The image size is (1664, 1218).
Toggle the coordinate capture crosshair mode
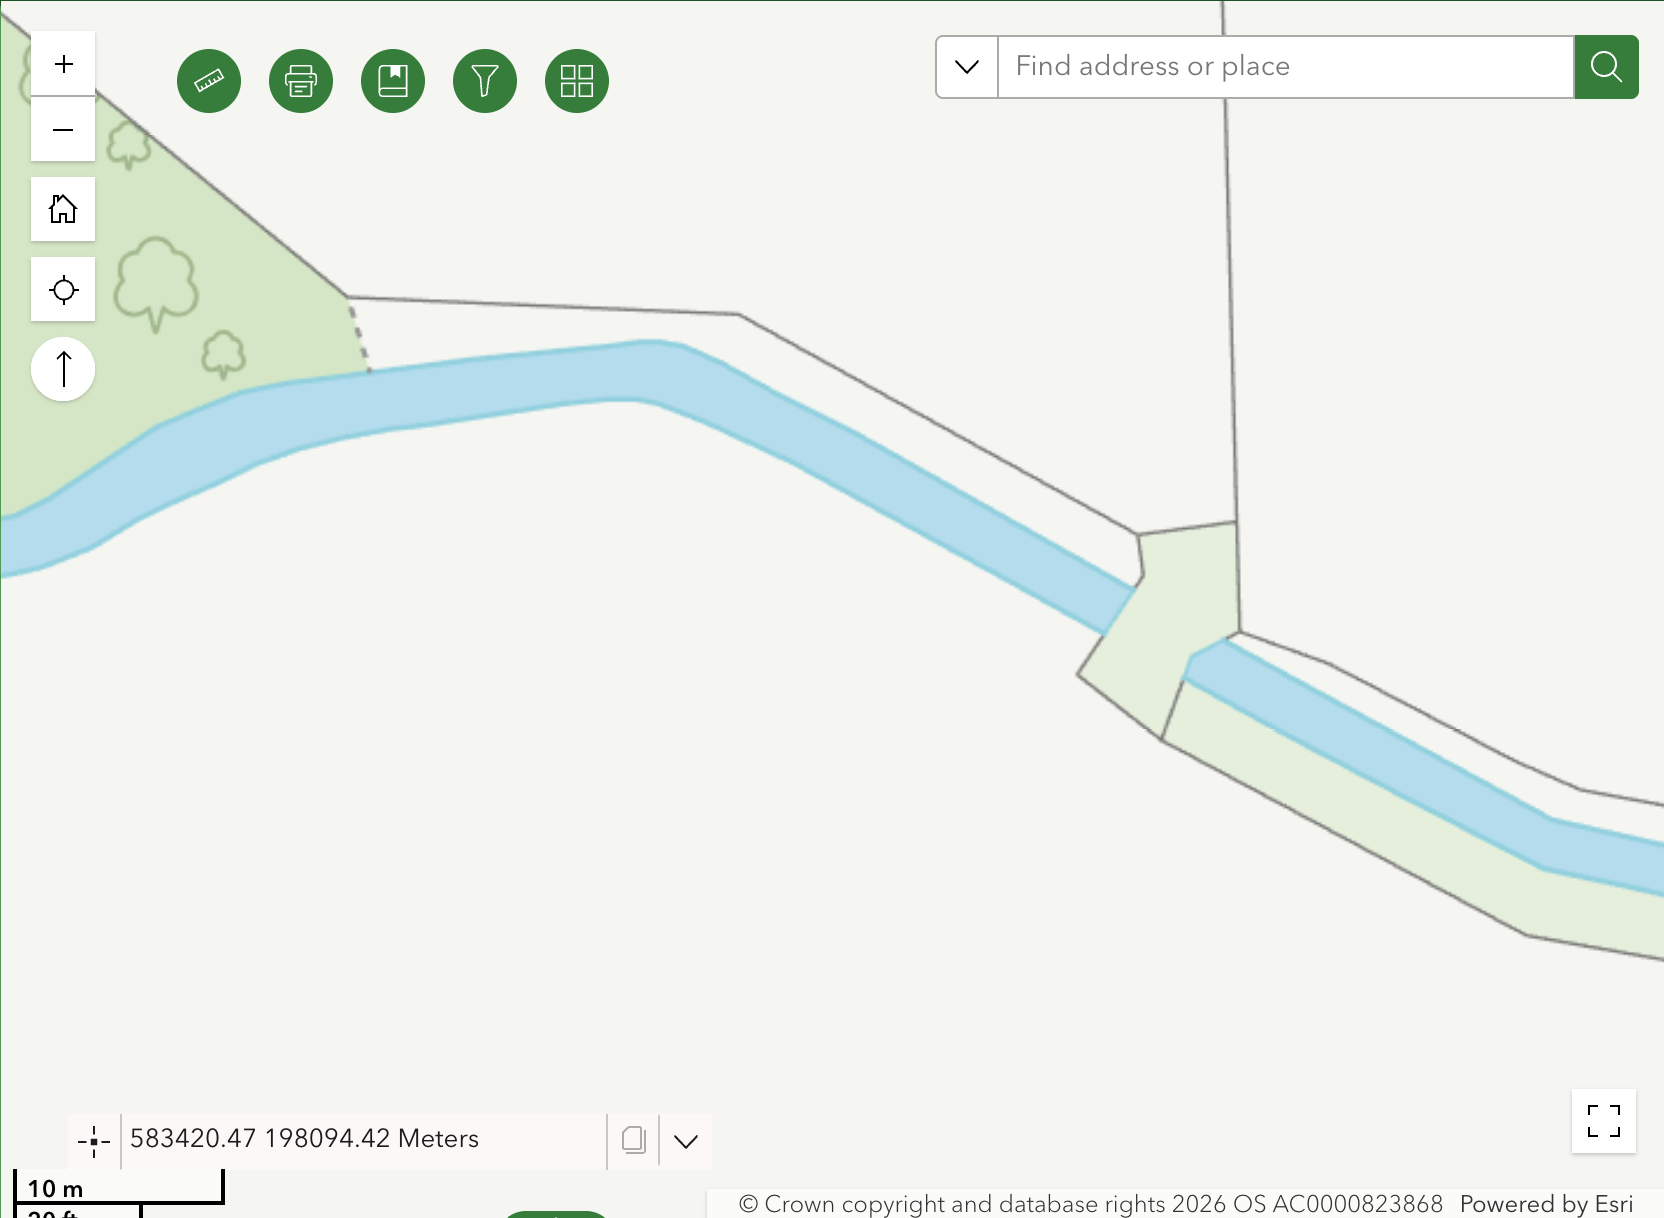(94, 1141)
